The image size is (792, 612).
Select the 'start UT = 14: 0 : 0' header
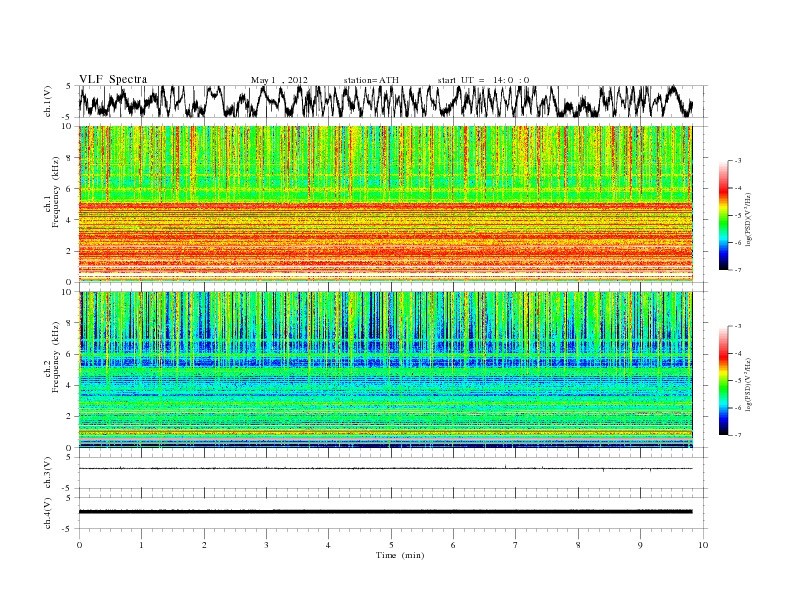[x=483, y=80]
